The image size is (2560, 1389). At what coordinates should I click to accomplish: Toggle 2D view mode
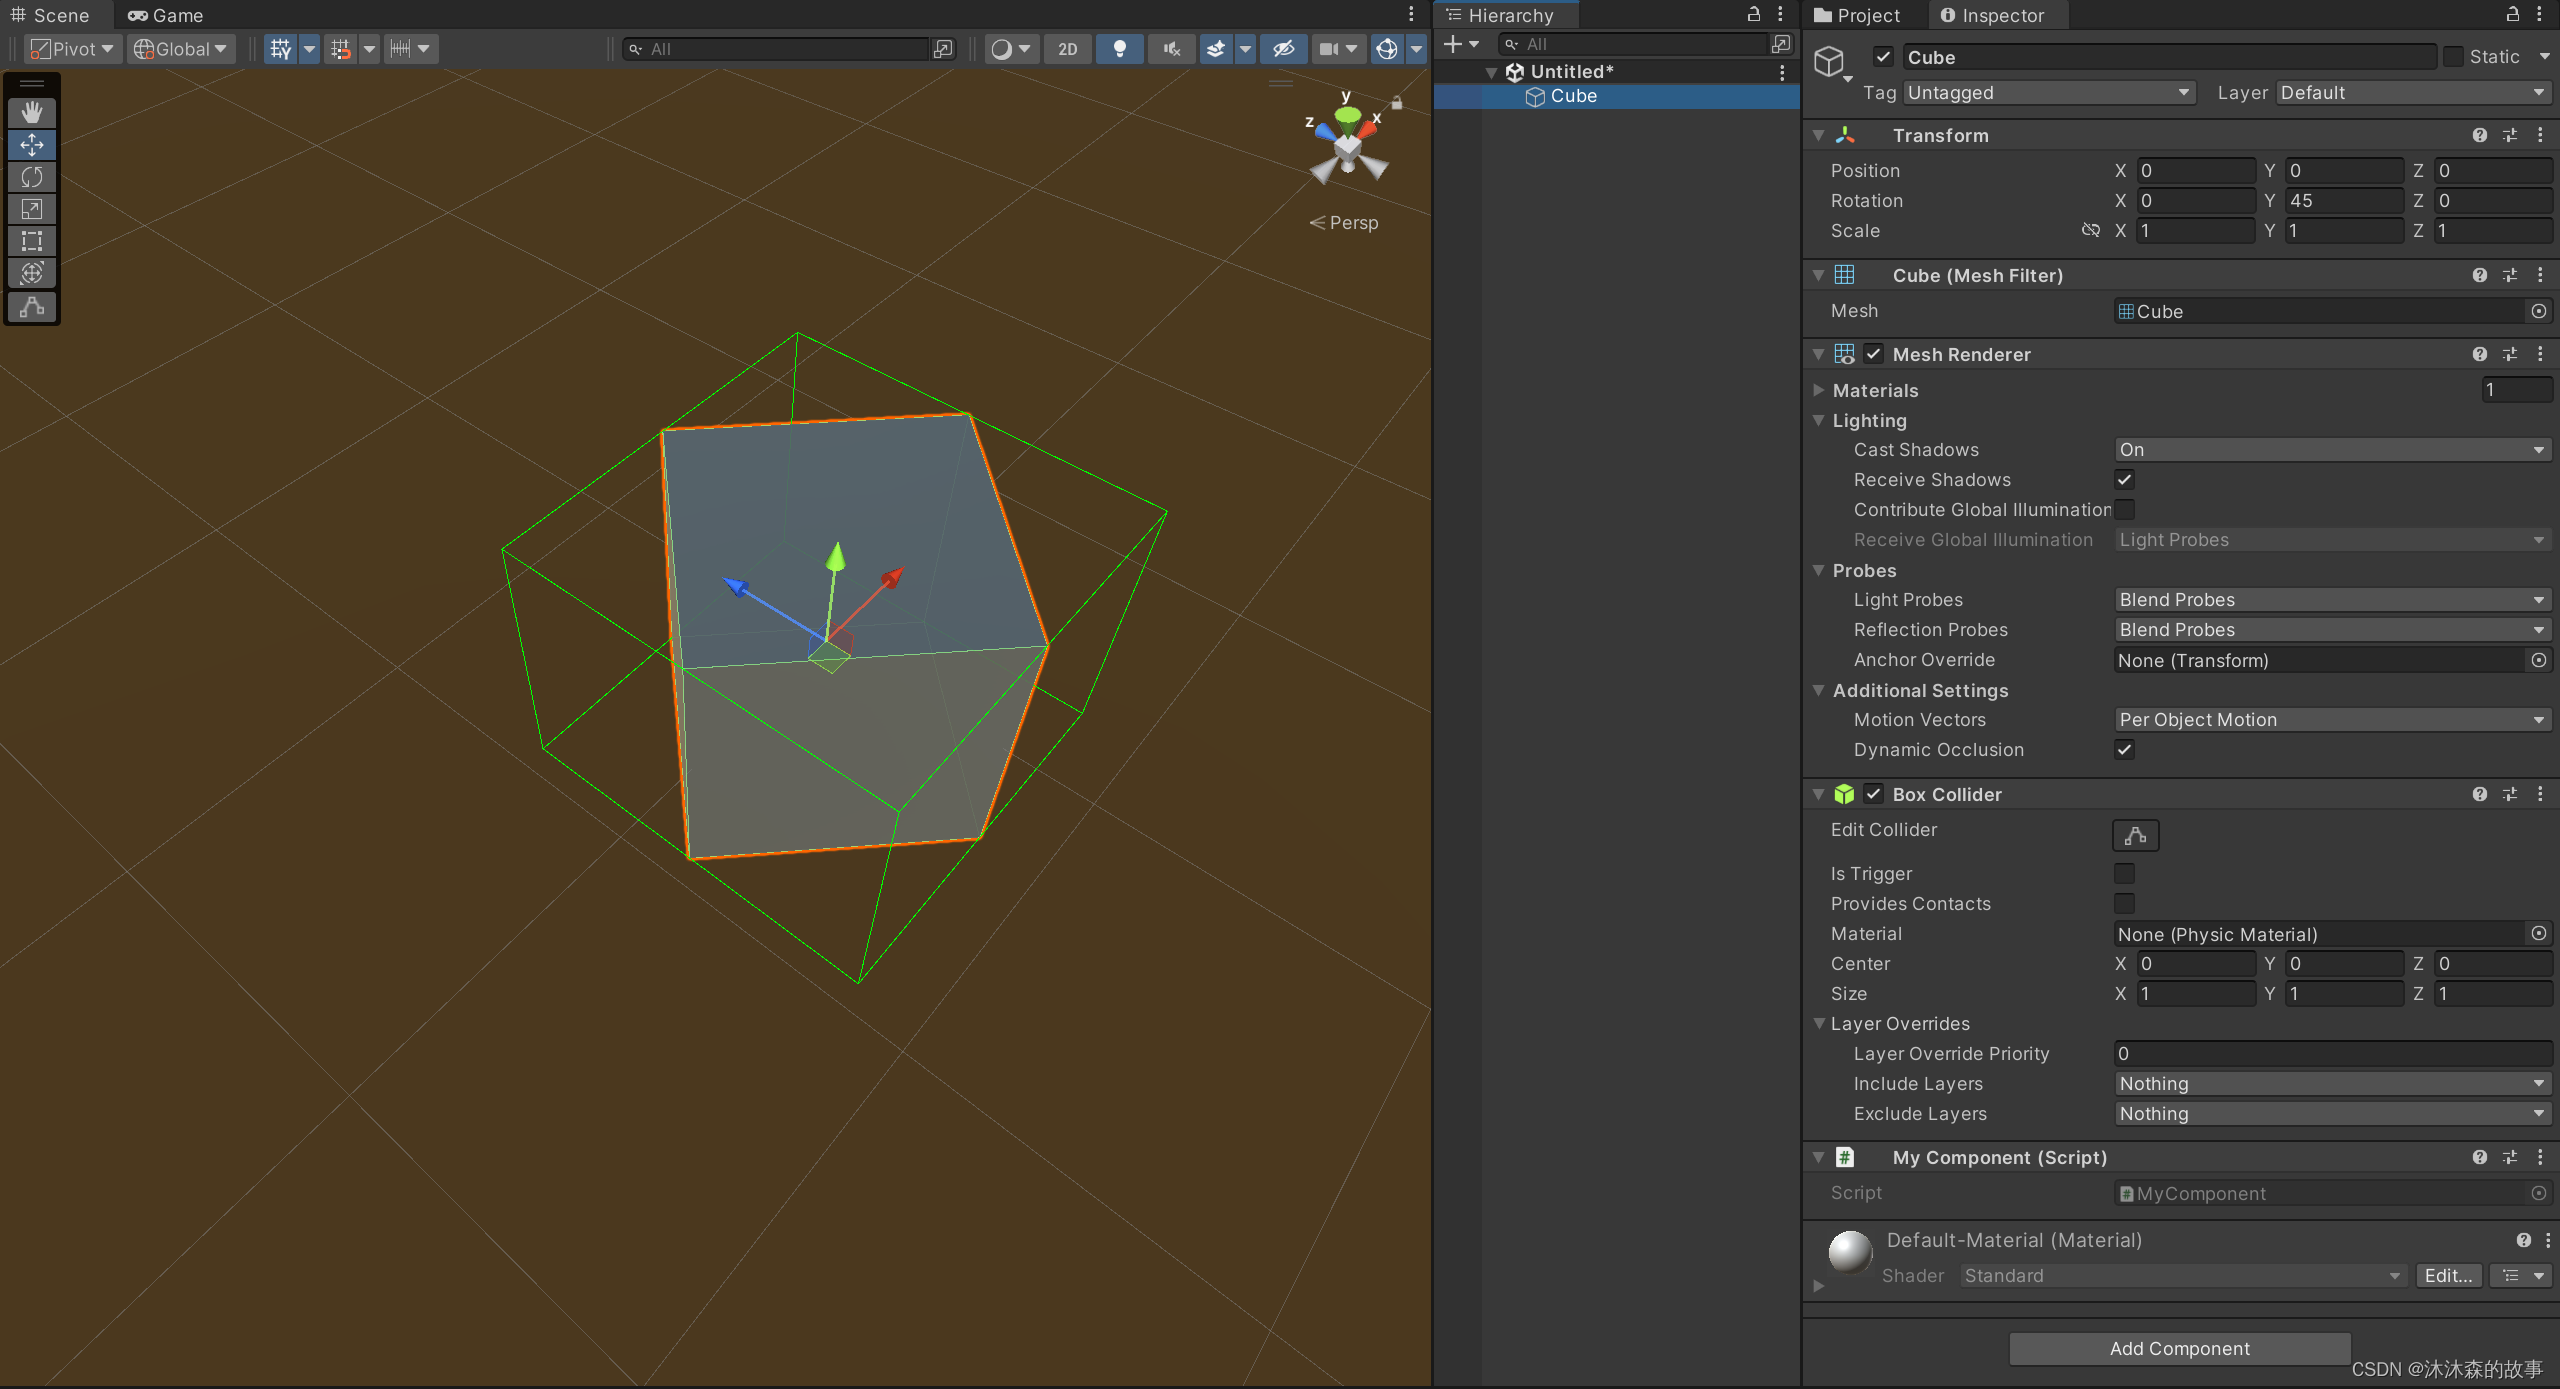1067,49
